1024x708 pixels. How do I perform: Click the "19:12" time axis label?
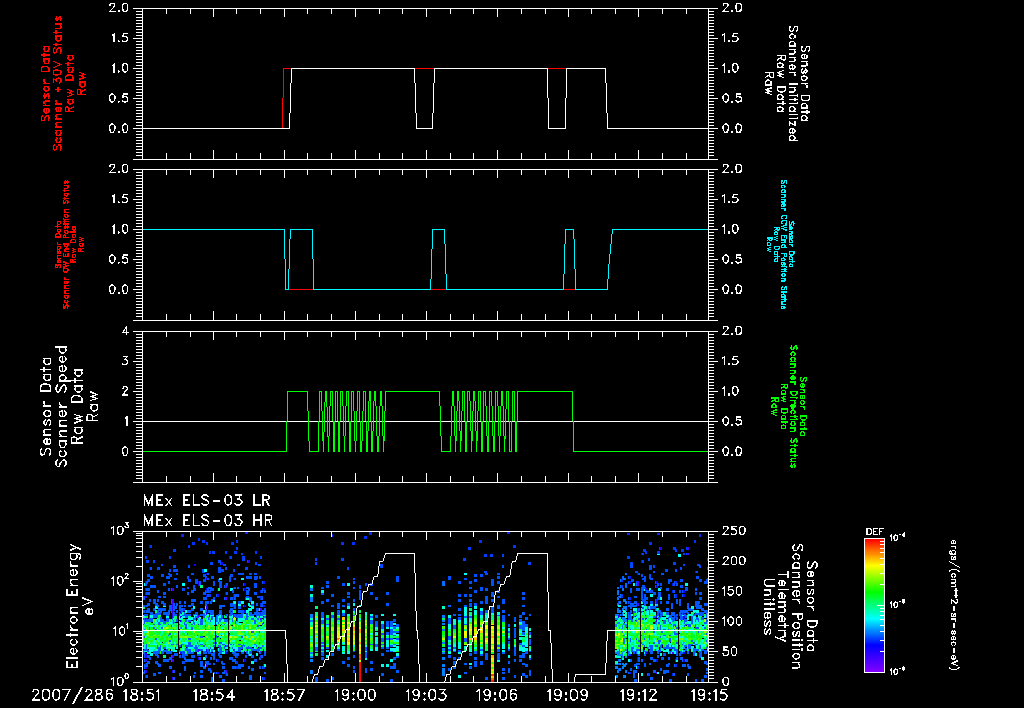[x=638, y=695]
